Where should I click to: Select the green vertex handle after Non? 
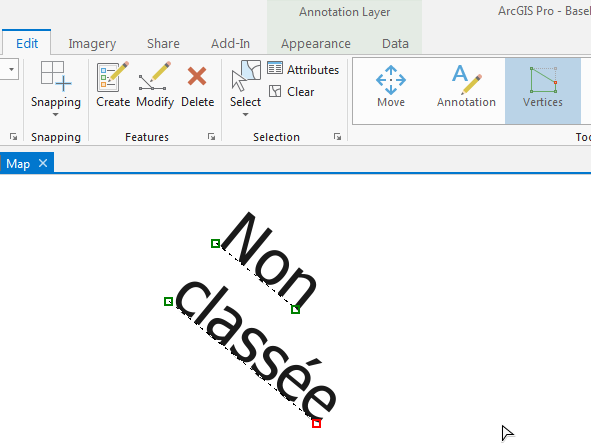296,309
